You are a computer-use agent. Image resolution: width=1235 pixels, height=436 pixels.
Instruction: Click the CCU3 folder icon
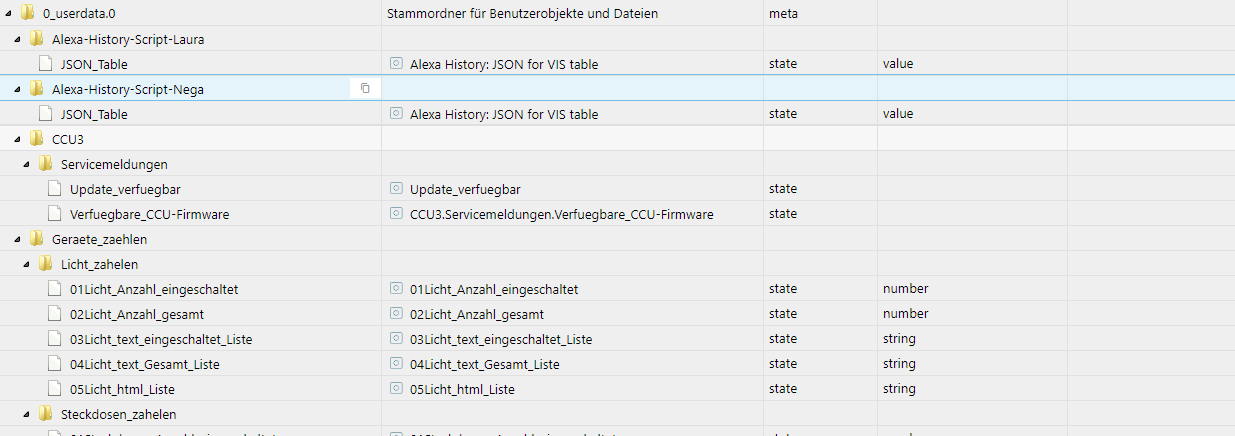(36, 139)
